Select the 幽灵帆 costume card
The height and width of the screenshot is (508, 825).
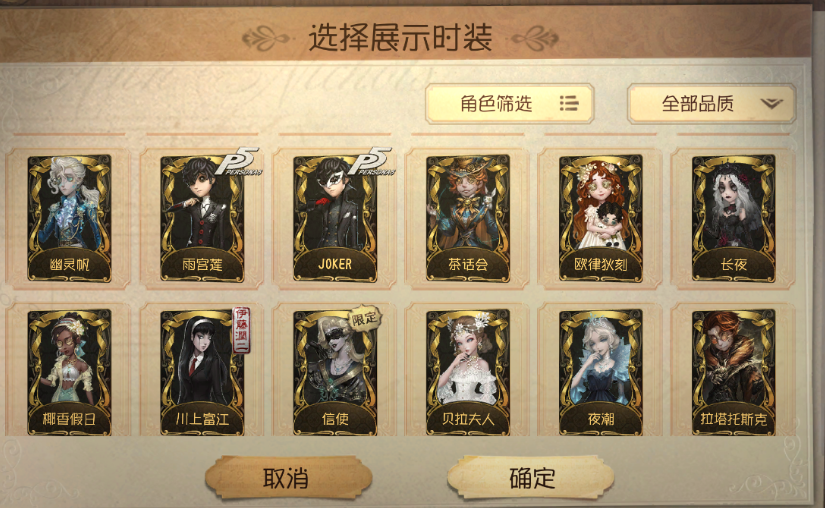(x=69, y=218)
